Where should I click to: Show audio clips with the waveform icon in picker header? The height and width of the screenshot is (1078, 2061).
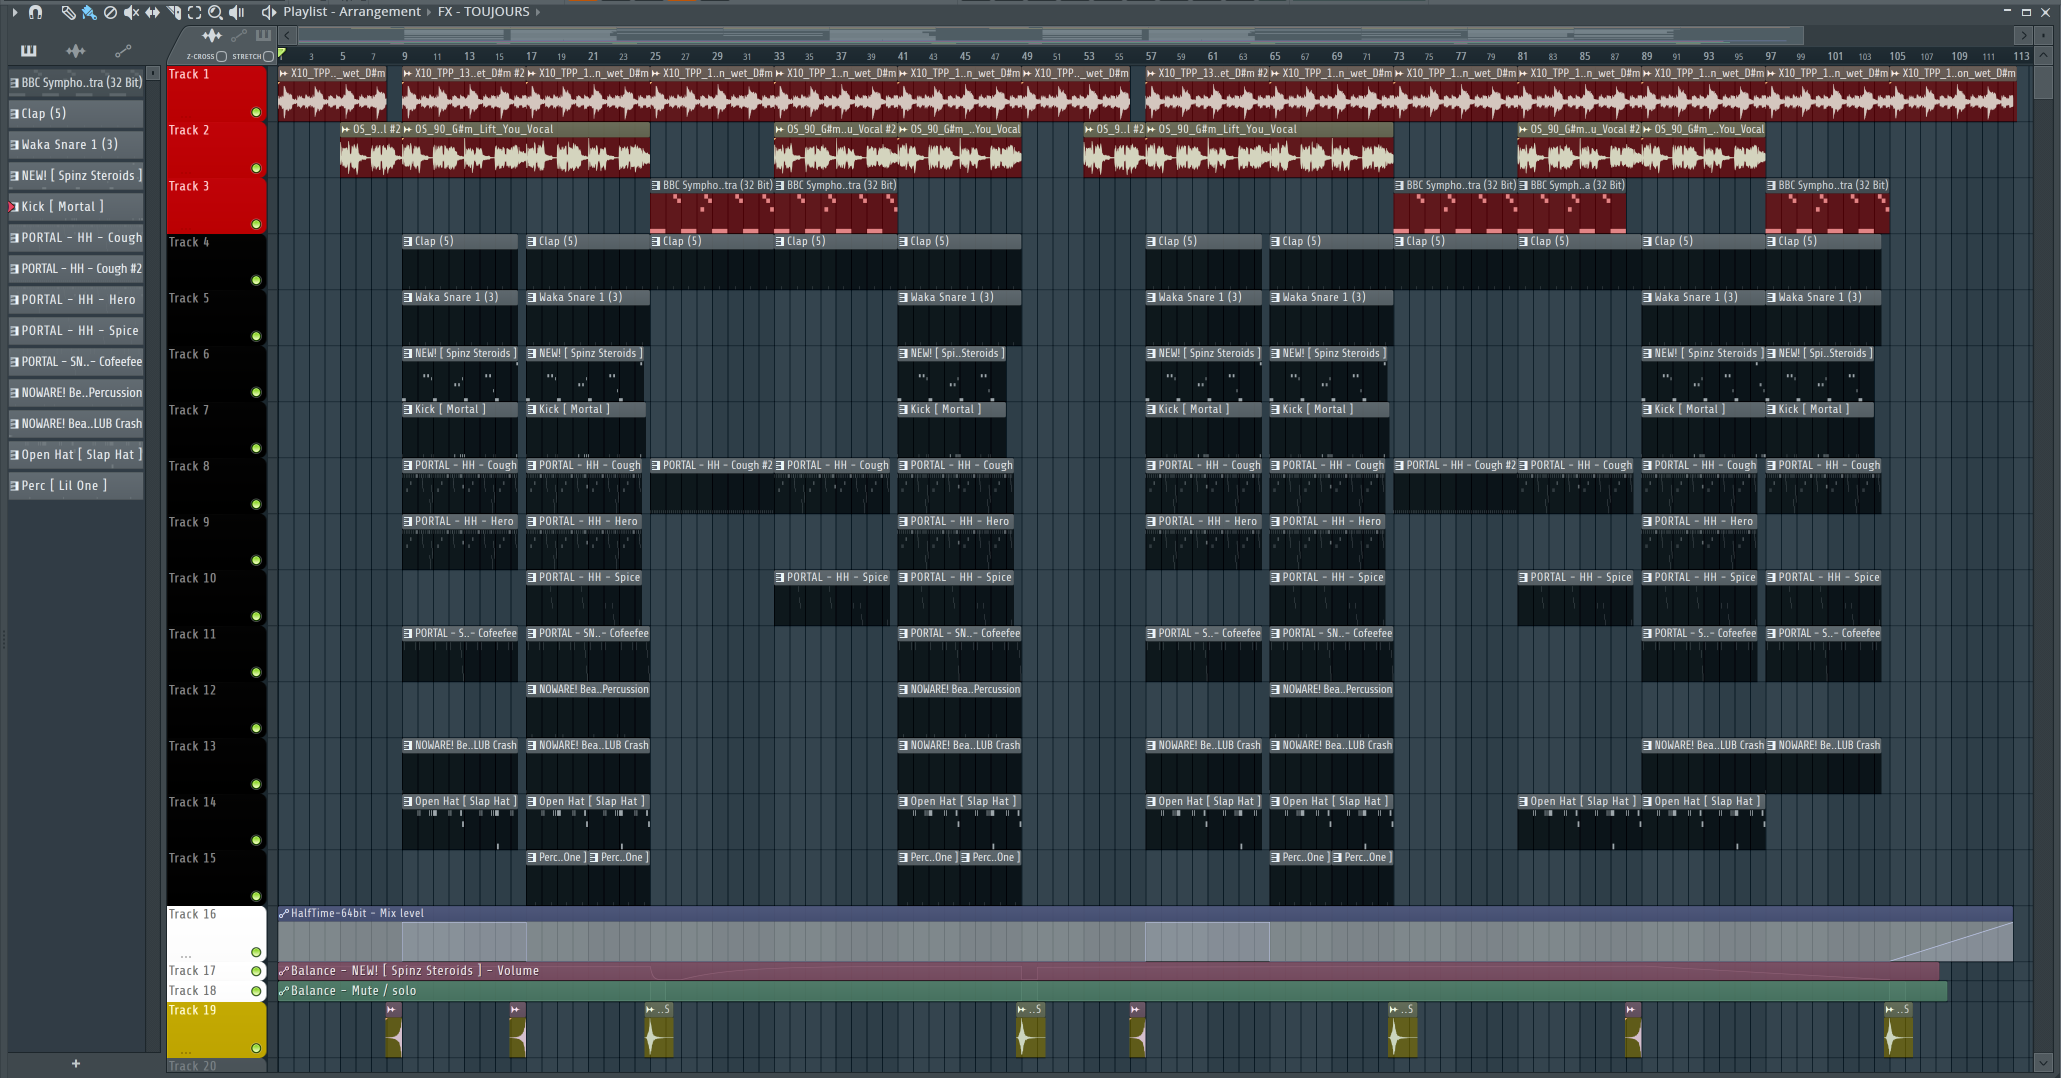(x=76, y=50)
